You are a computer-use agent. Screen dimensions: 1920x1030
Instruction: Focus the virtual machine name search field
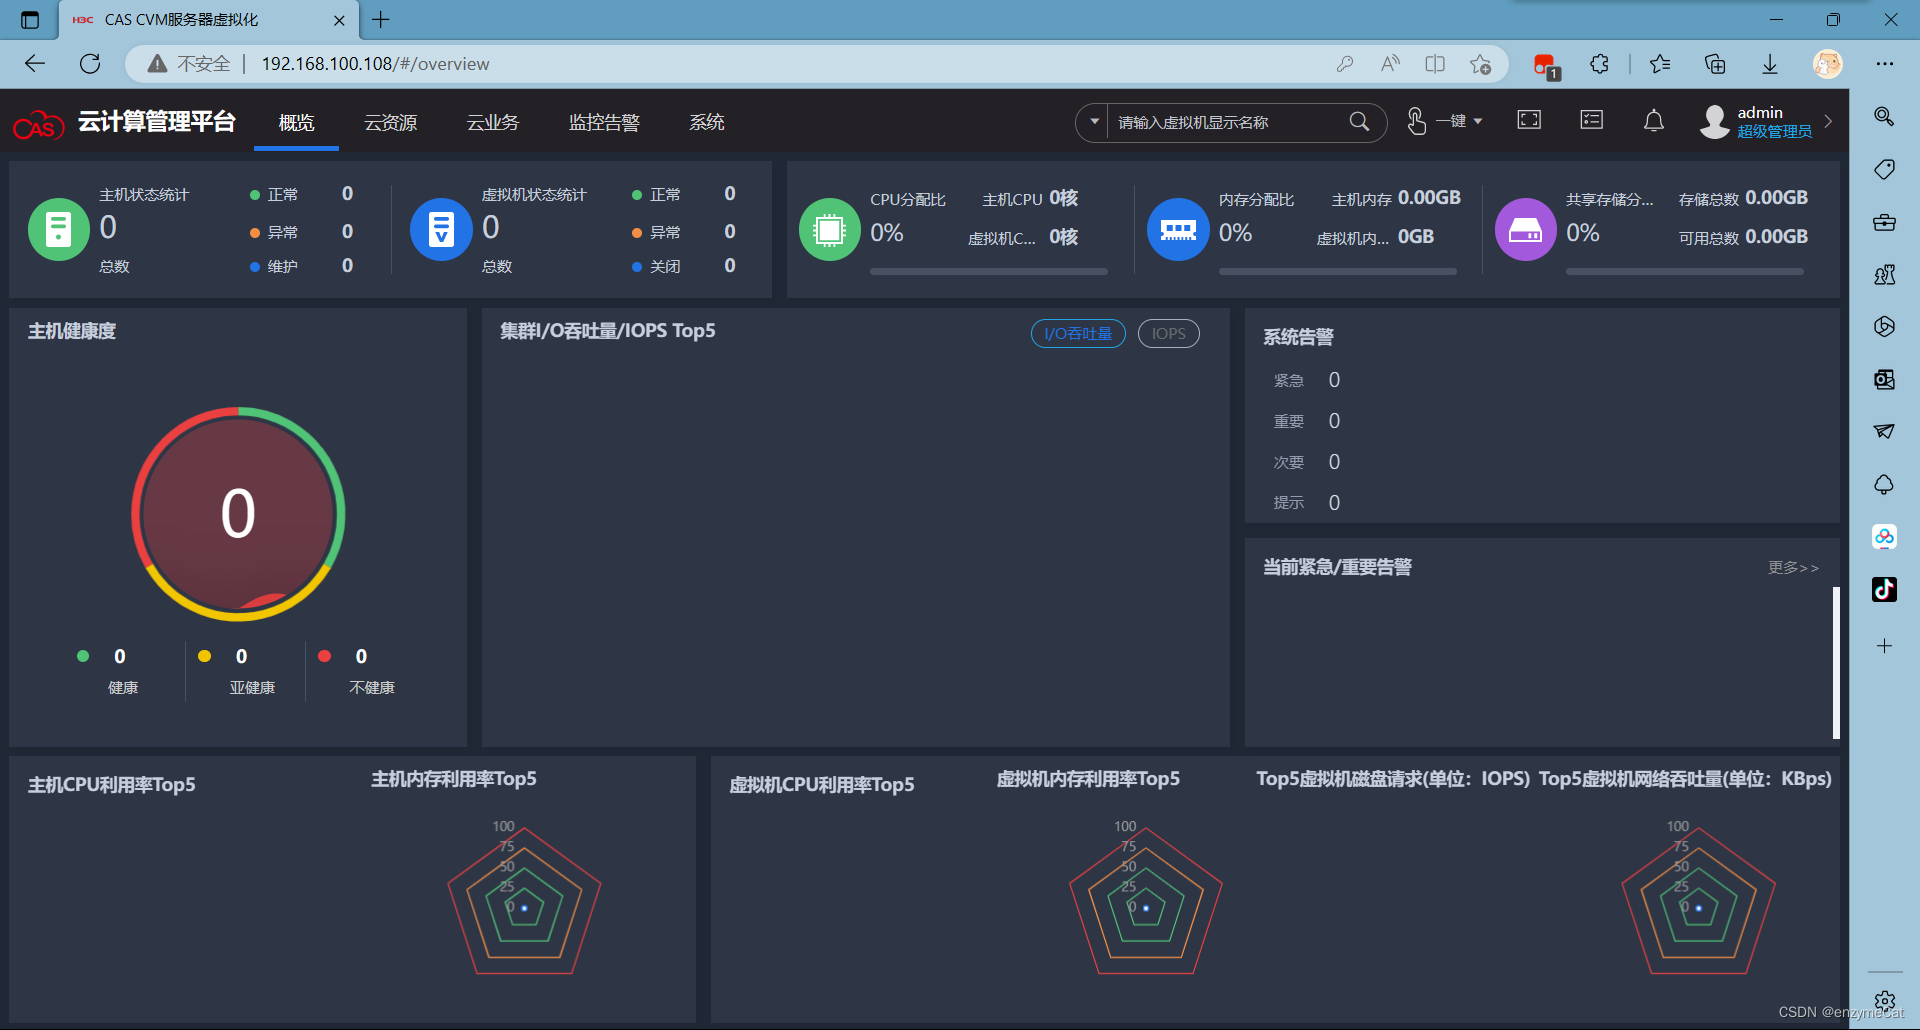click(1228, 122)
